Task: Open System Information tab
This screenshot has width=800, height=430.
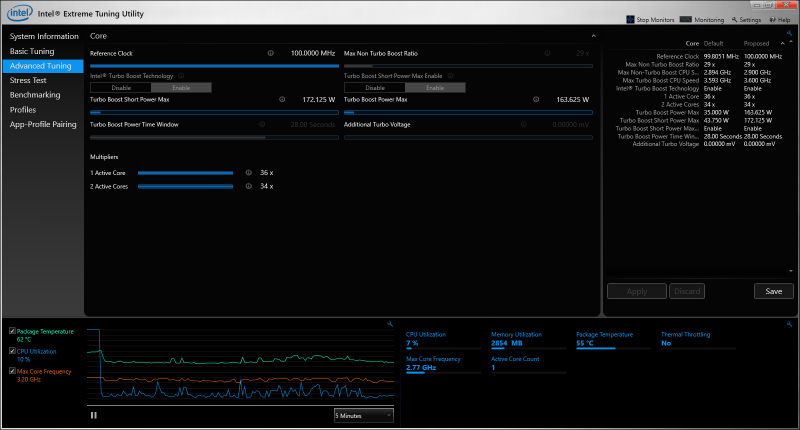Action: coord(44,36)
